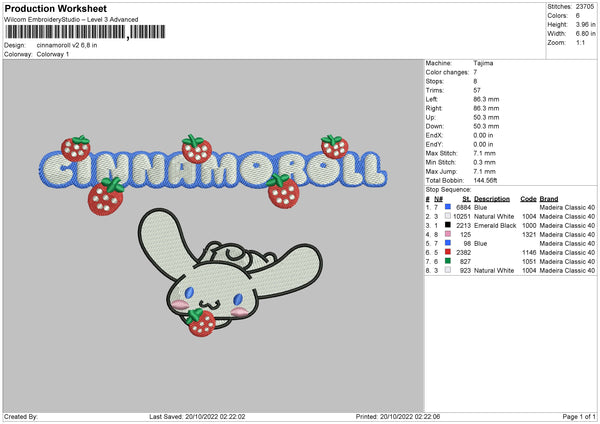Viewport: 600px width, 424px height.
Task: Pick the Emerald Black color swatch
Action: pyautogui.click(x=449, y=225)
